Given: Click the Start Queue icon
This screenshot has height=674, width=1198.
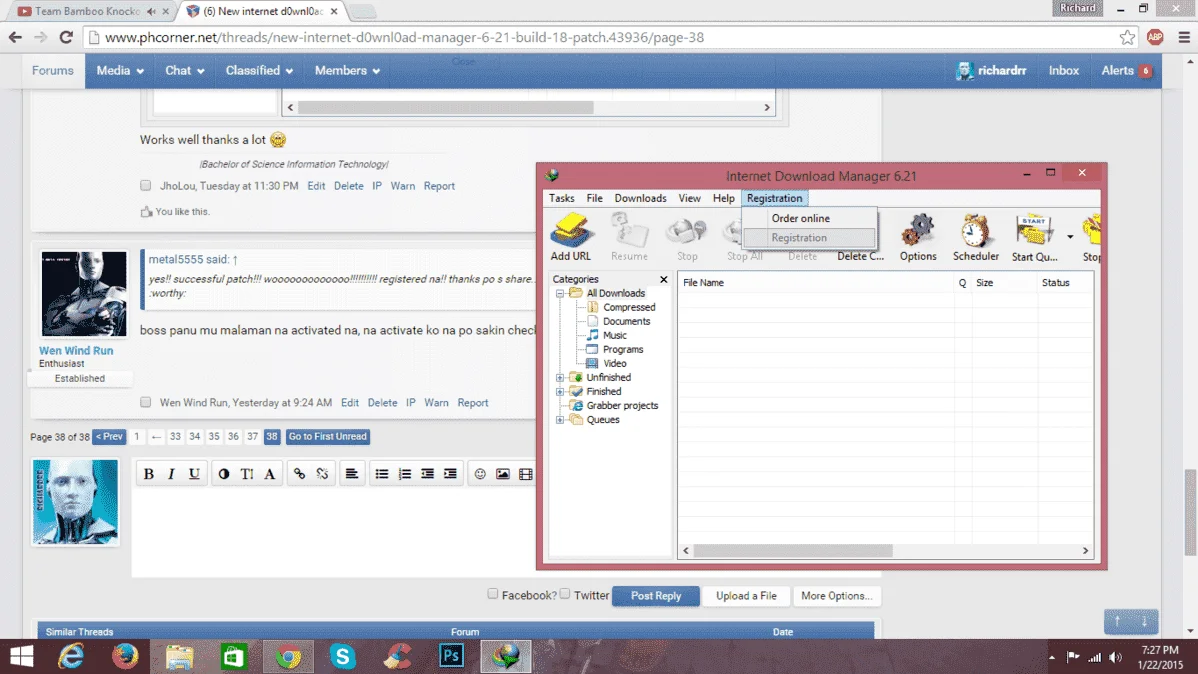Looking at the screenshot, I should [x=1034, y=237].
